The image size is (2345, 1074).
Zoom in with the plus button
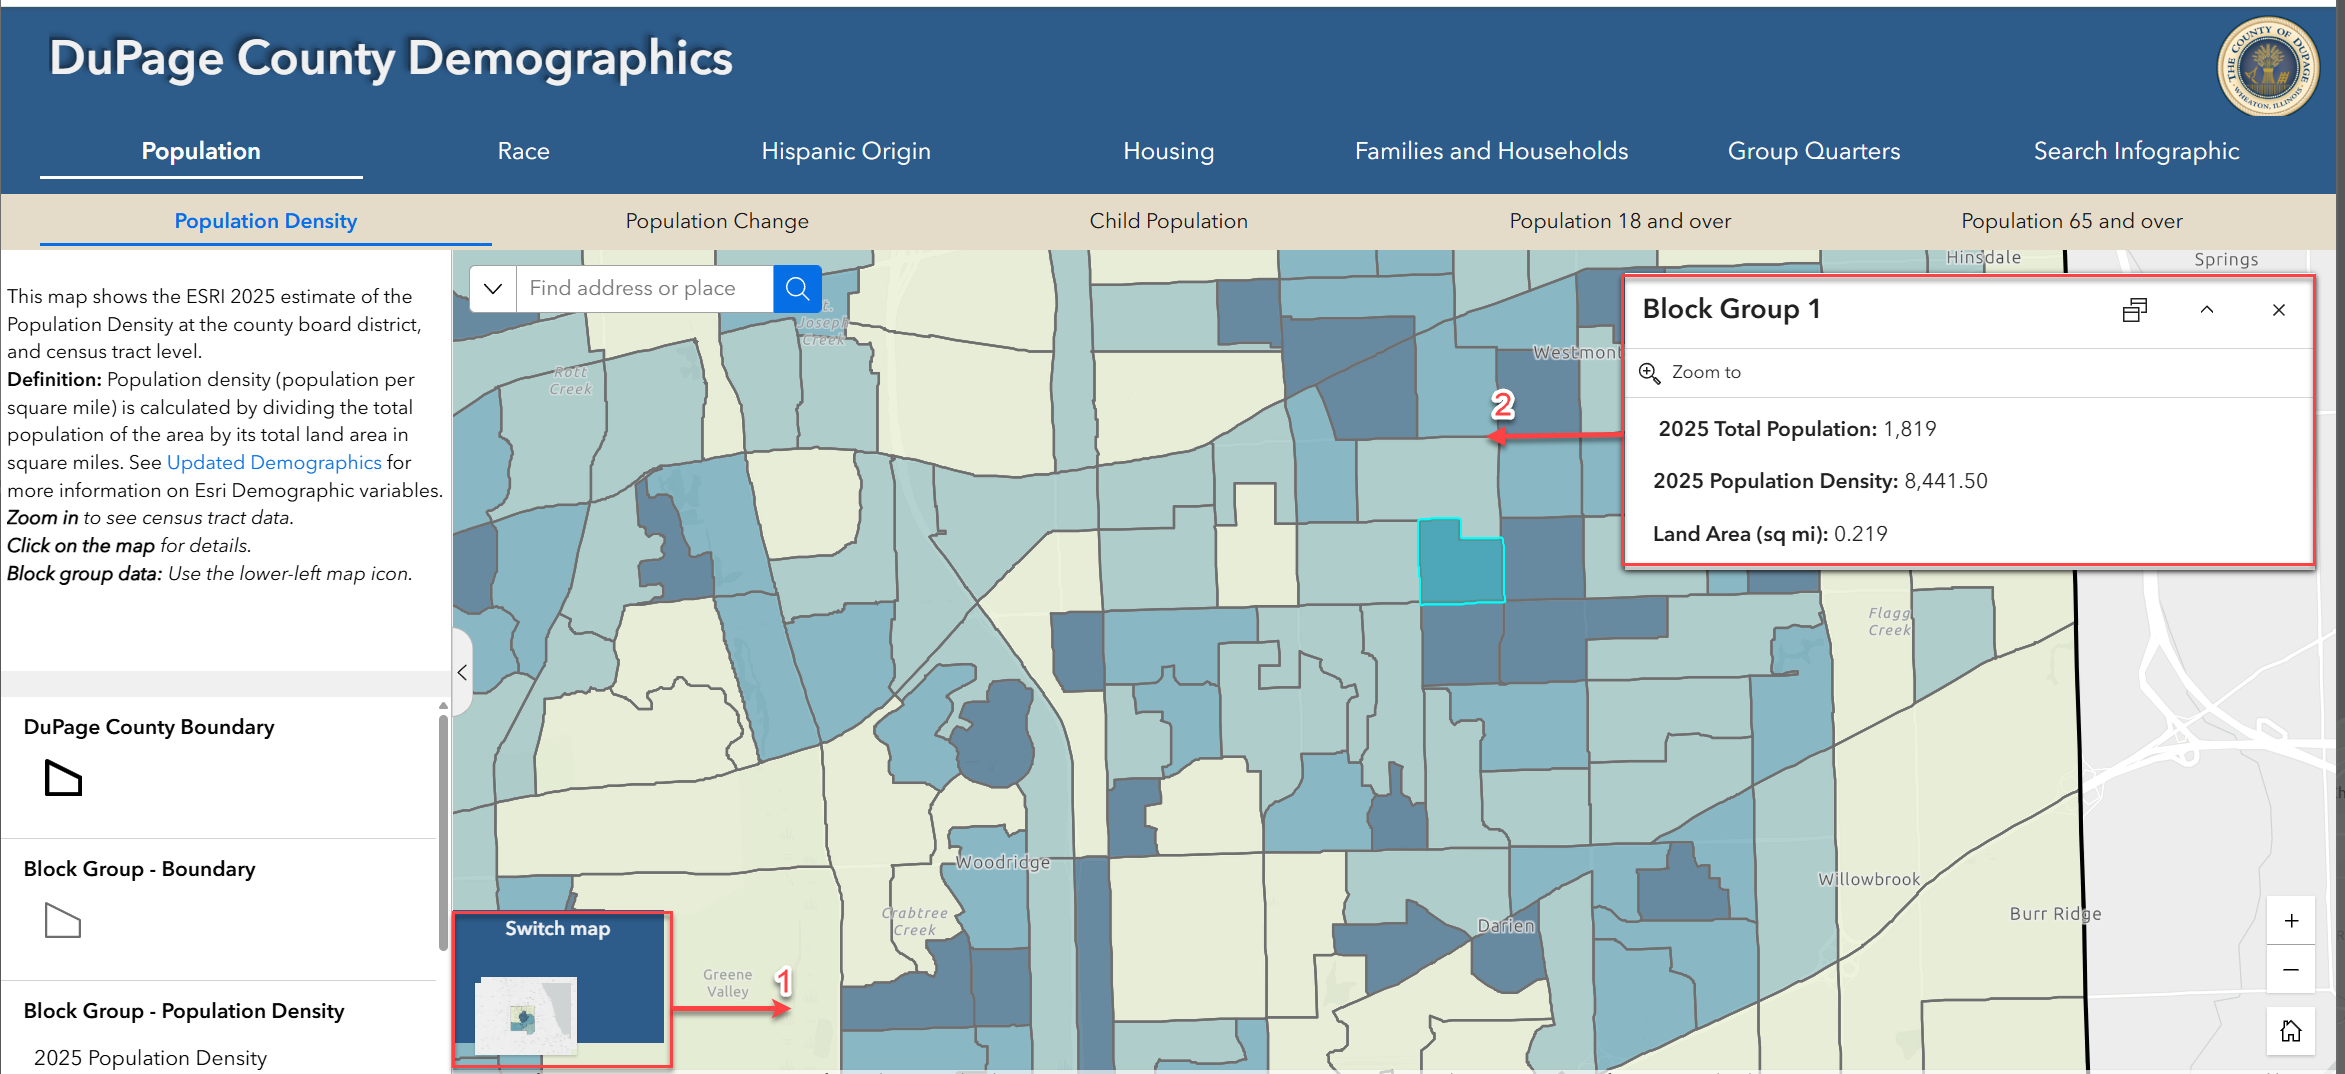(2291, 920)
